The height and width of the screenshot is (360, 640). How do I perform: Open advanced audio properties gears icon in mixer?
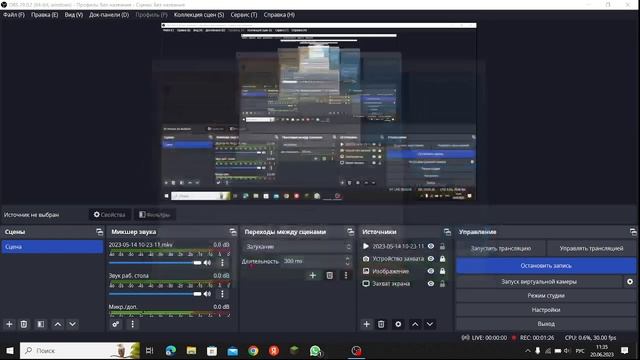click(116, 324)
